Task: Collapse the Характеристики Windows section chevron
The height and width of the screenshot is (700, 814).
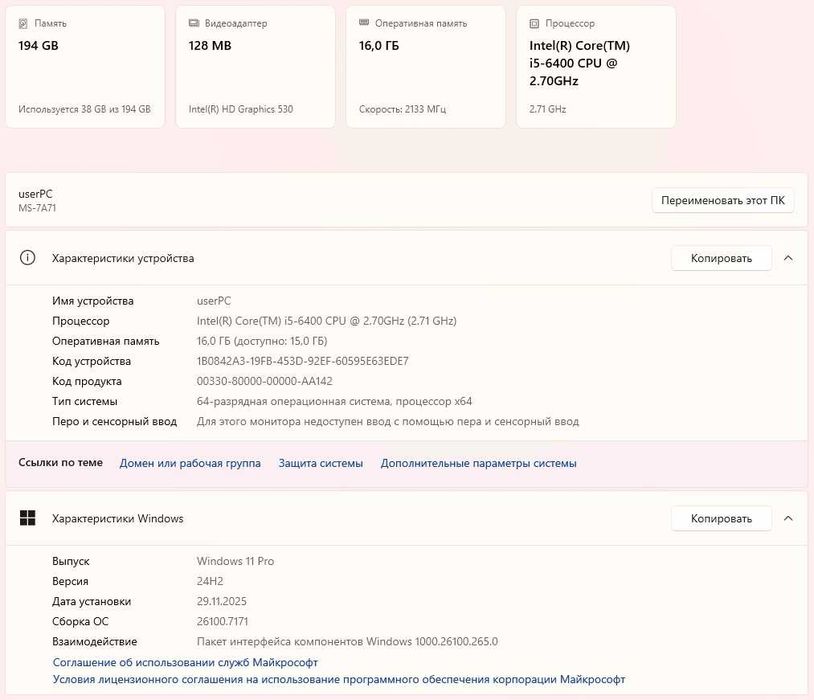Action: [x=788, y=518]
